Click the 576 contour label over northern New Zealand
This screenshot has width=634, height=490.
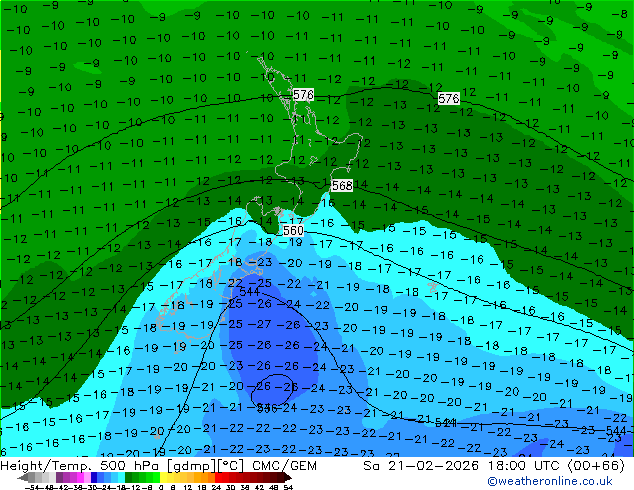click(x=303, y=95)
